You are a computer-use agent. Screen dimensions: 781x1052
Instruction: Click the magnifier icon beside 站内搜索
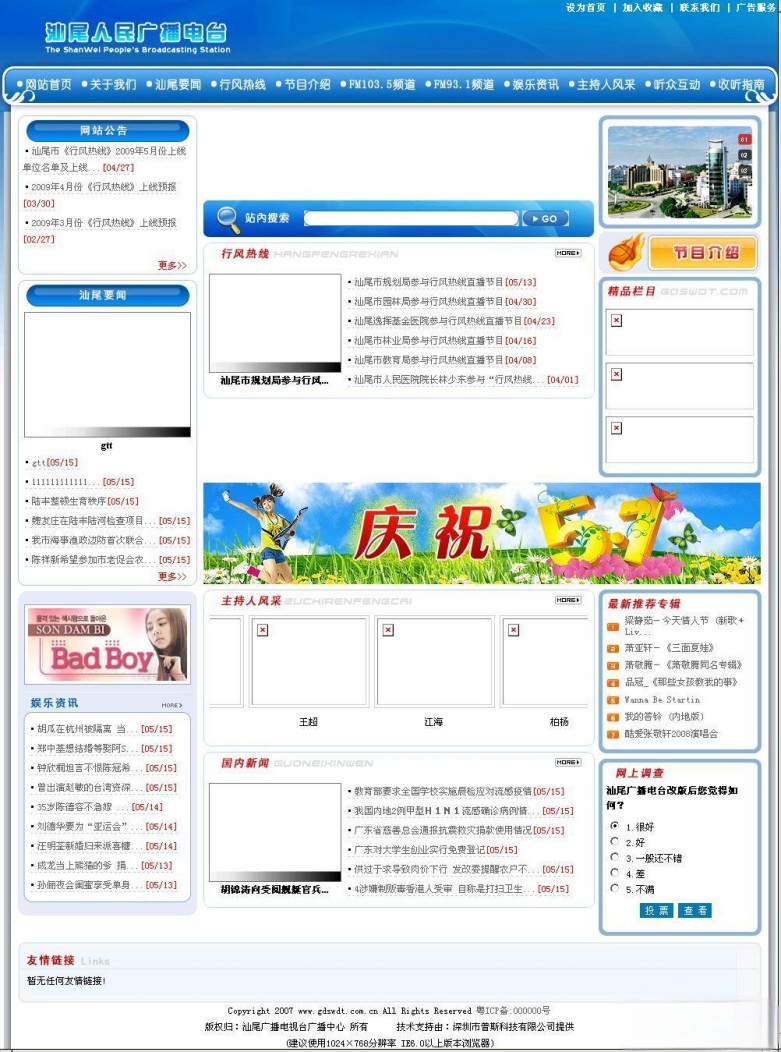pyautogui.click(x=228, y=219)
